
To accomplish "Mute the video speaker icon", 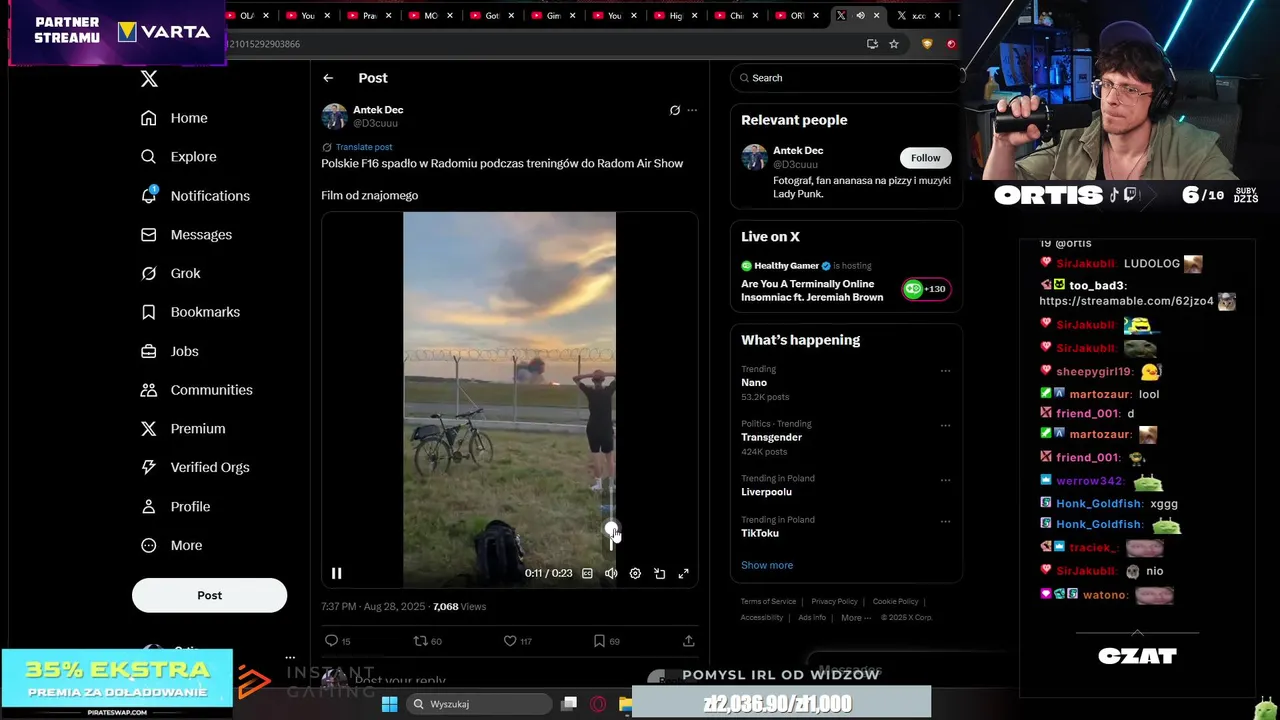I will click(611, 573).
